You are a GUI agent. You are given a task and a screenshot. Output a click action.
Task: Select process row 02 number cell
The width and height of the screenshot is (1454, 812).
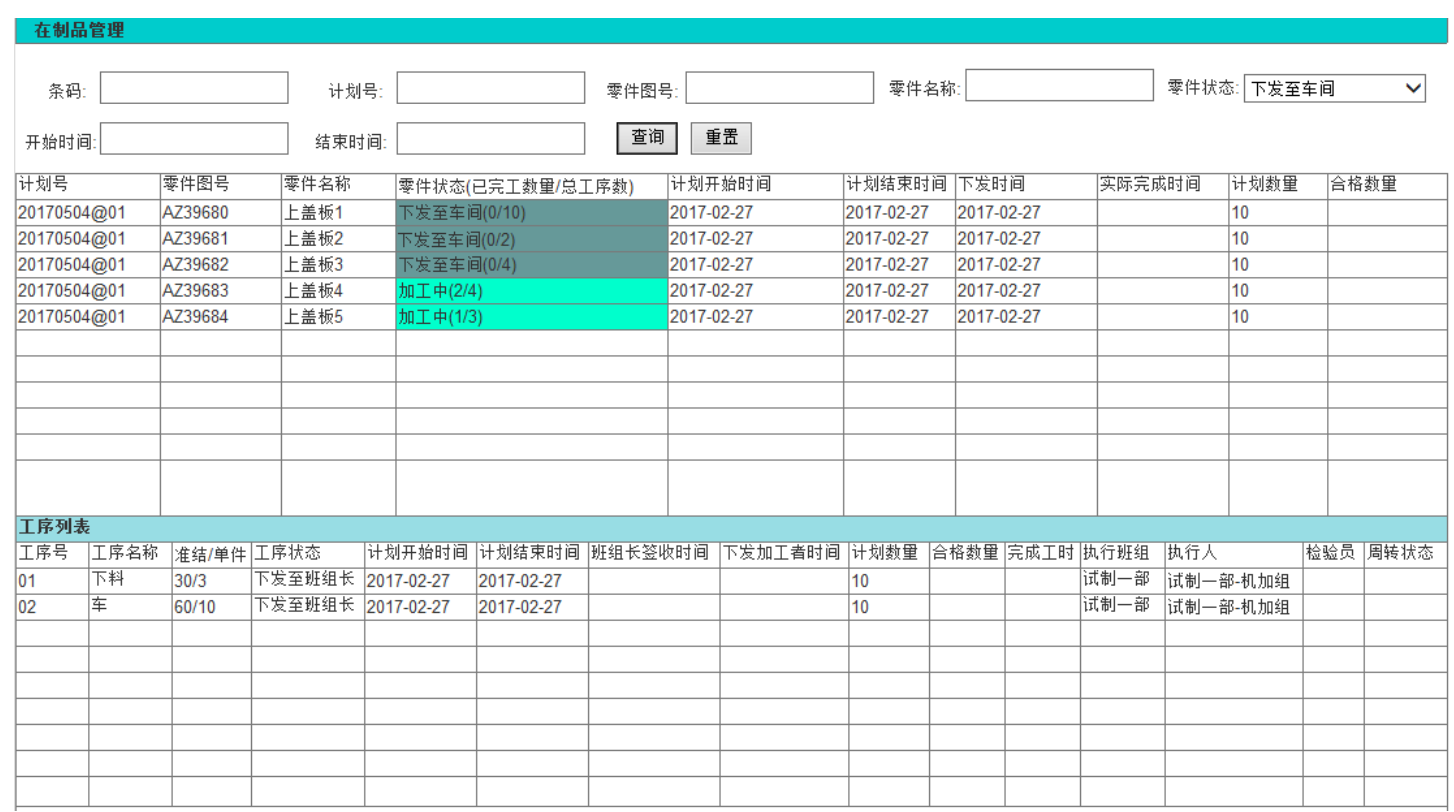(52, 606)
